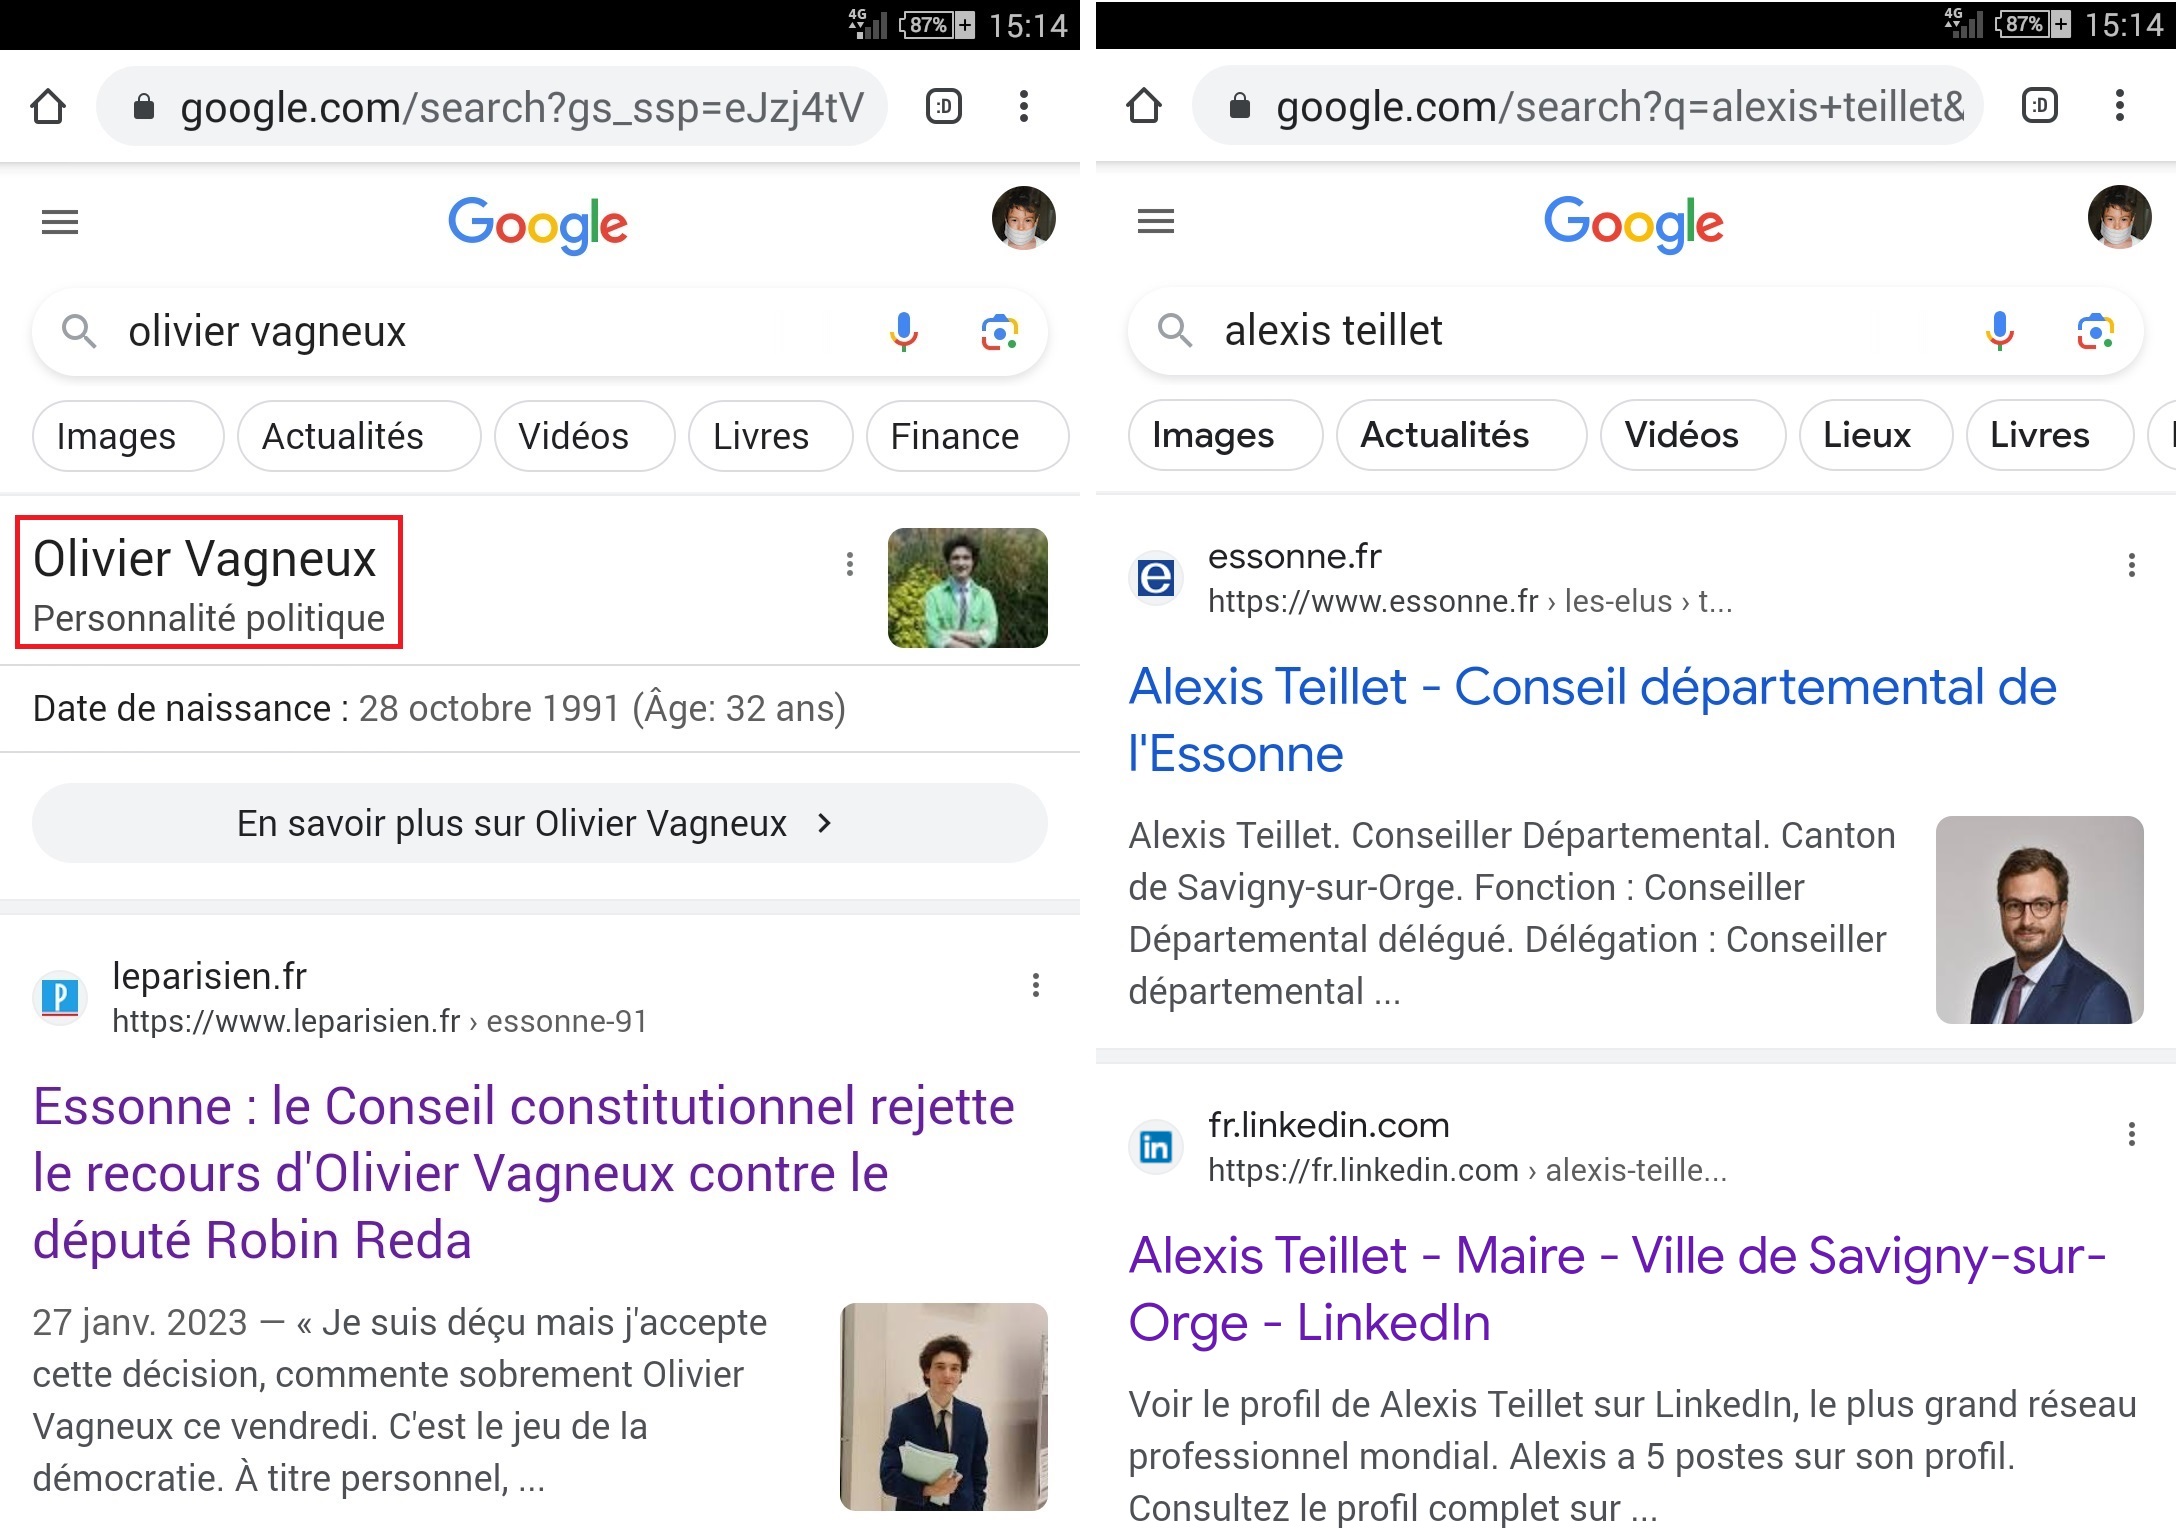
Task: Tap Olivier Vagneux knowledge panel photo
Action: (x=967, y=588)
